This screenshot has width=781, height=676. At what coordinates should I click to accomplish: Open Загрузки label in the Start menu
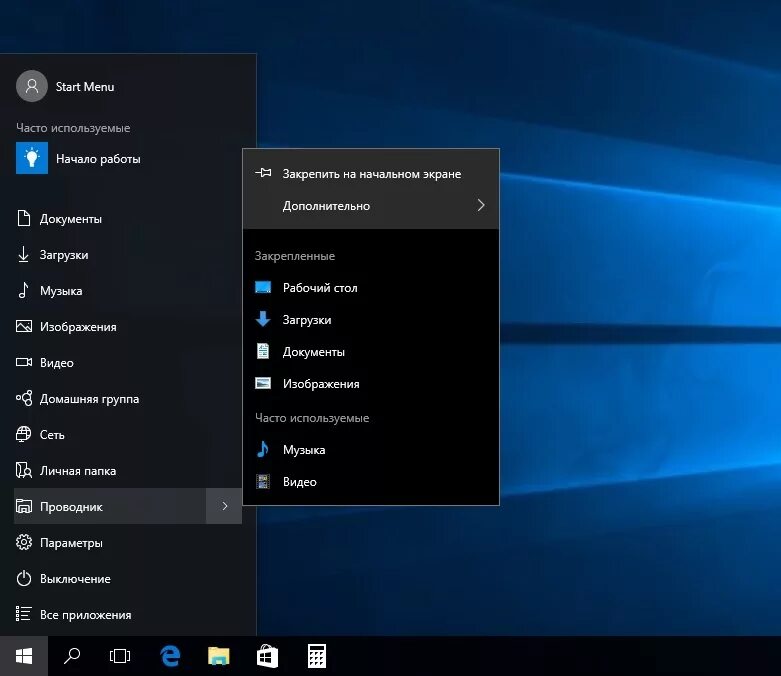click(x=64, y=255)
